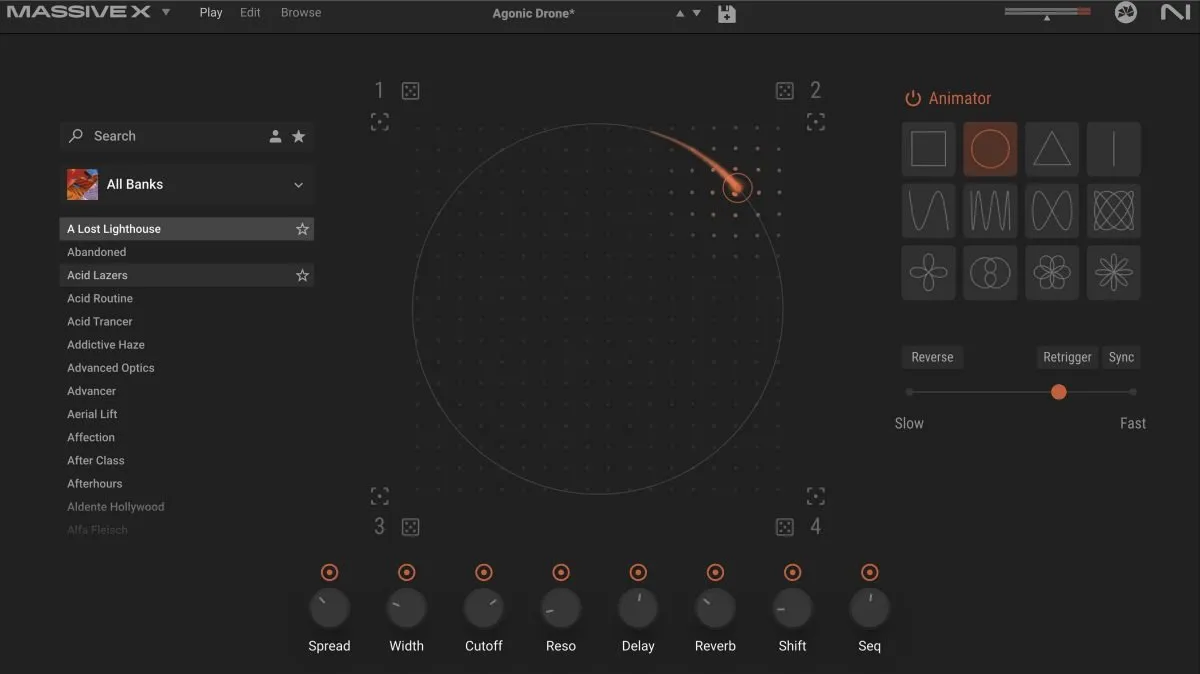Image resolution: width=1200 pixels, height=674 pixels.
Task: Toggle the Sync option
Action: coord(1121,357)
